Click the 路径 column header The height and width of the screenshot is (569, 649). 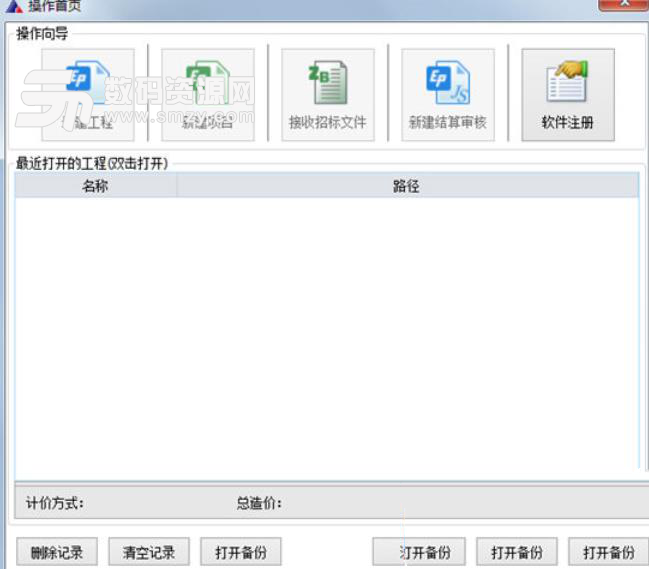coord(408,186)
